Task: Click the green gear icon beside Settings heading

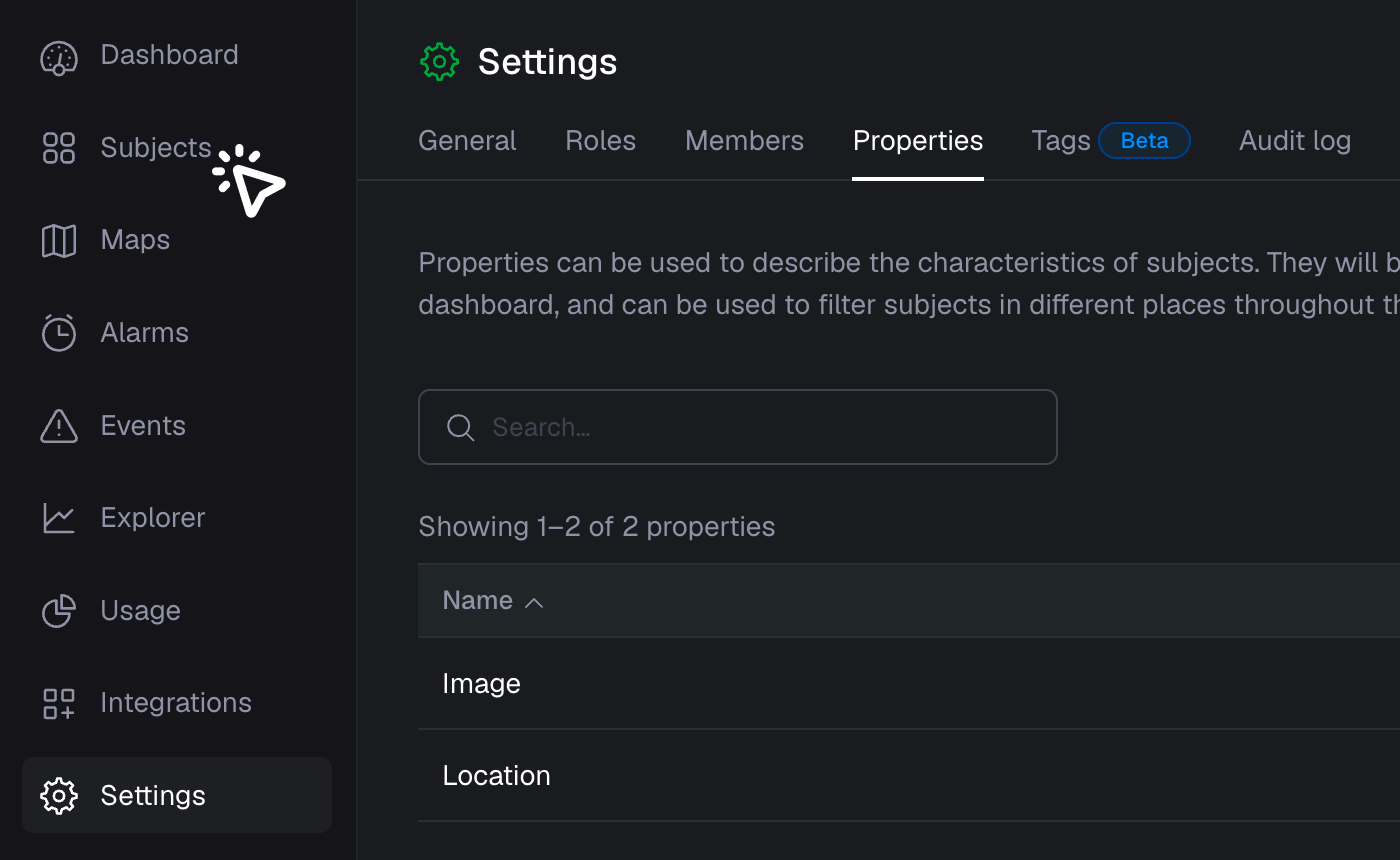Action: pos(439,62)
